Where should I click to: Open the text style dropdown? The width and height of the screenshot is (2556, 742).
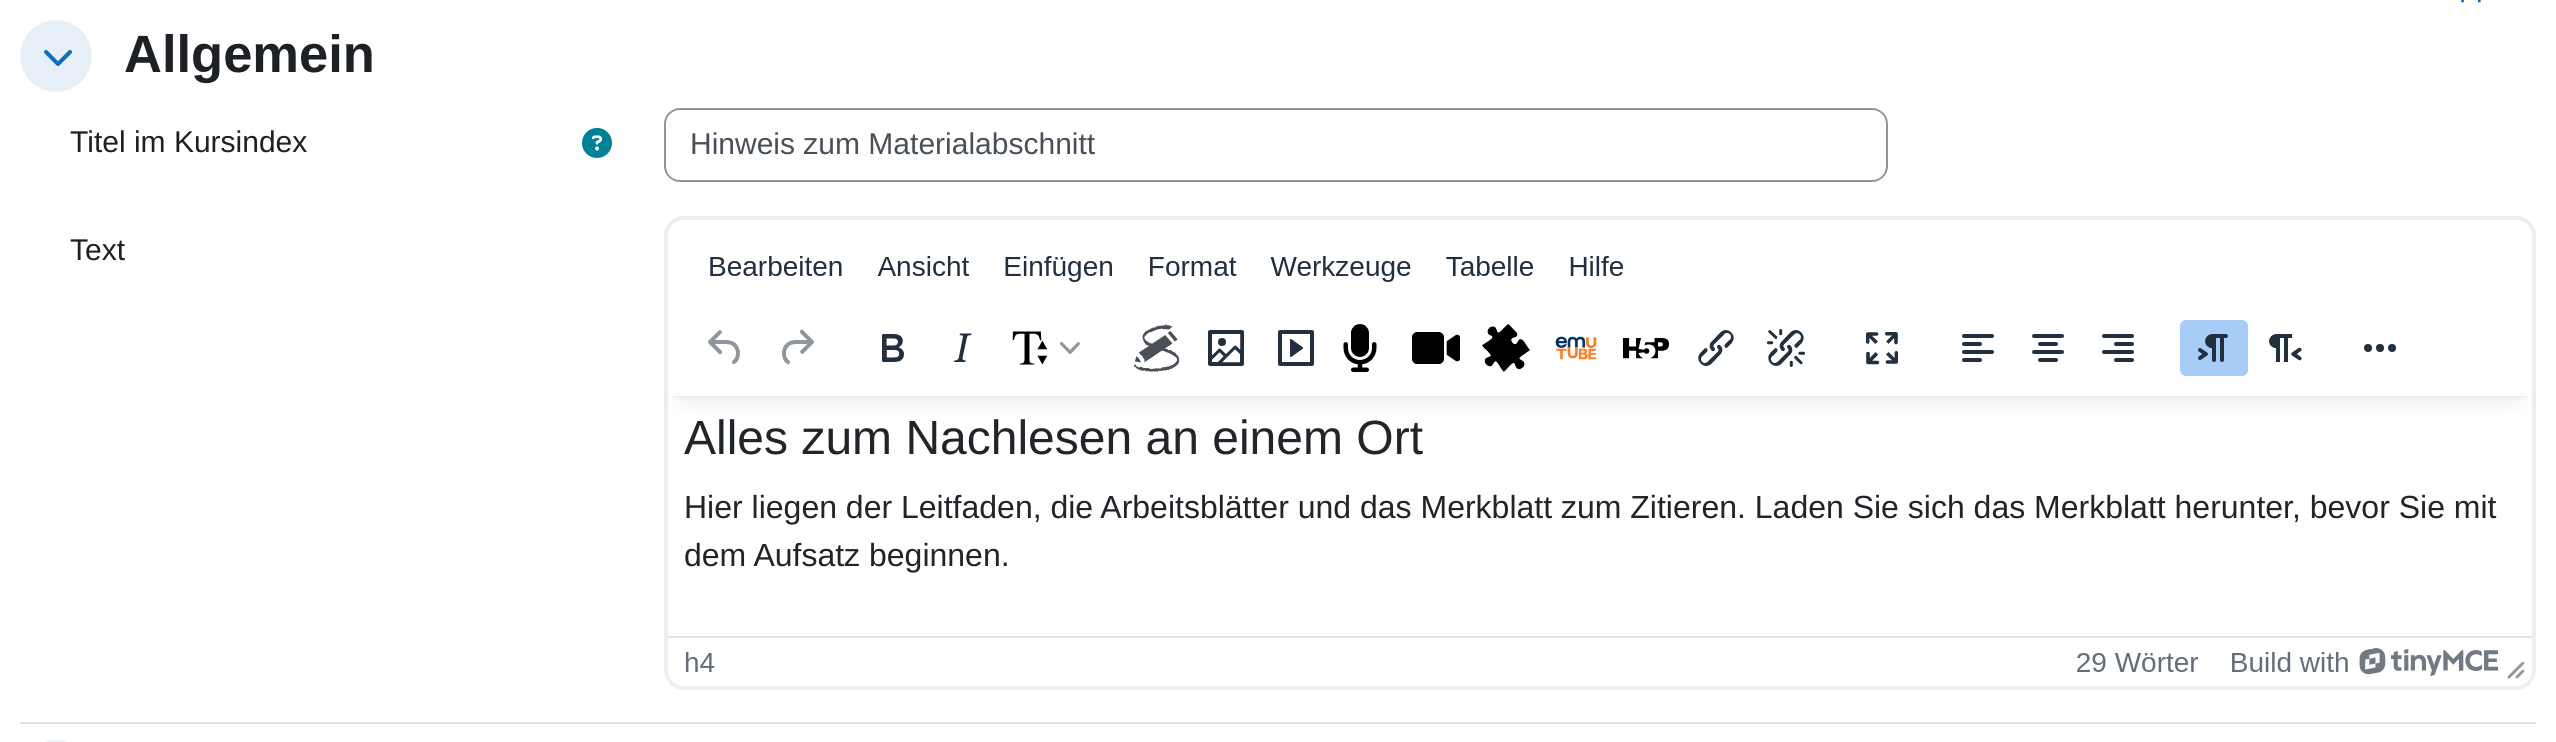[x=1045, y=348]
